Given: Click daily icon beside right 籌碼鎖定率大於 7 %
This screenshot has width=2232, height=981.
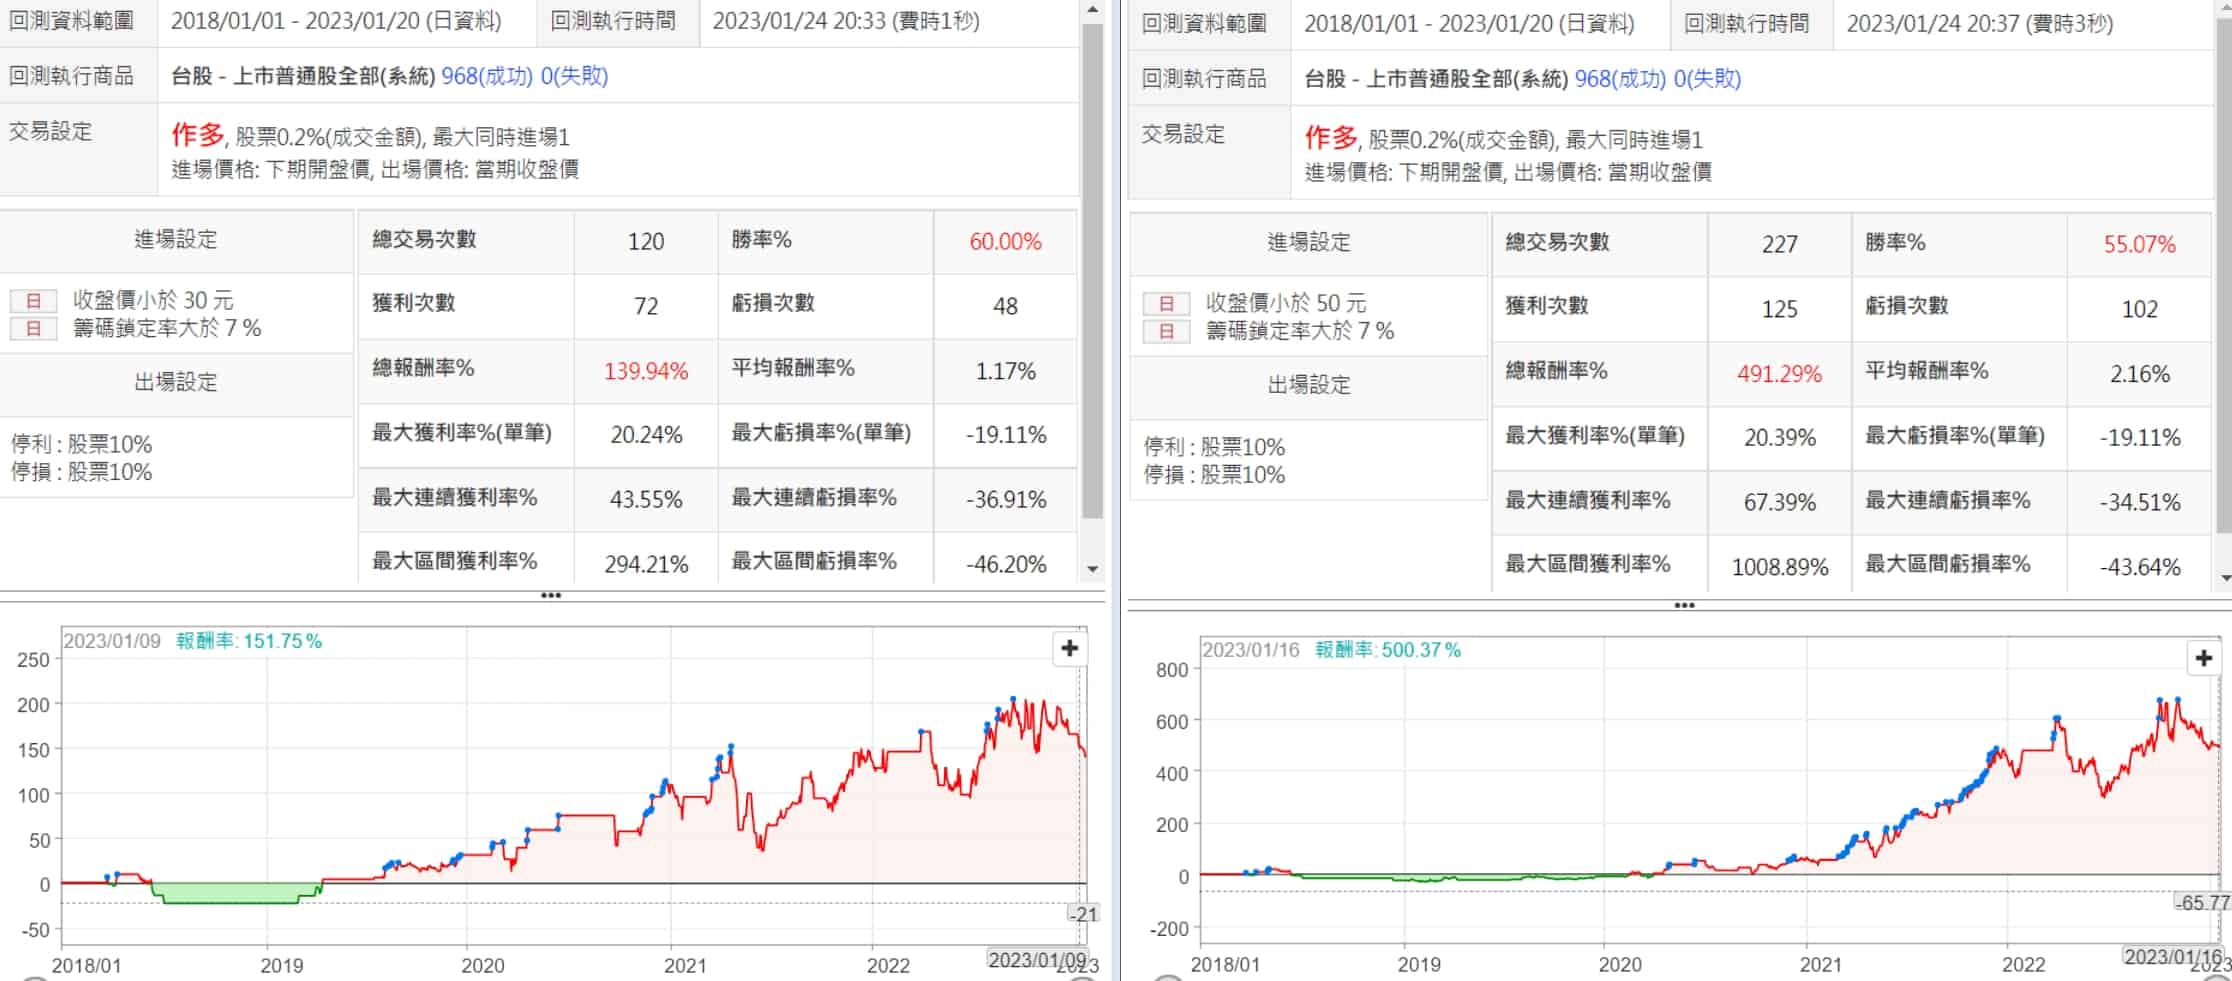Looking at the screenshot, I should [1166, 331].
